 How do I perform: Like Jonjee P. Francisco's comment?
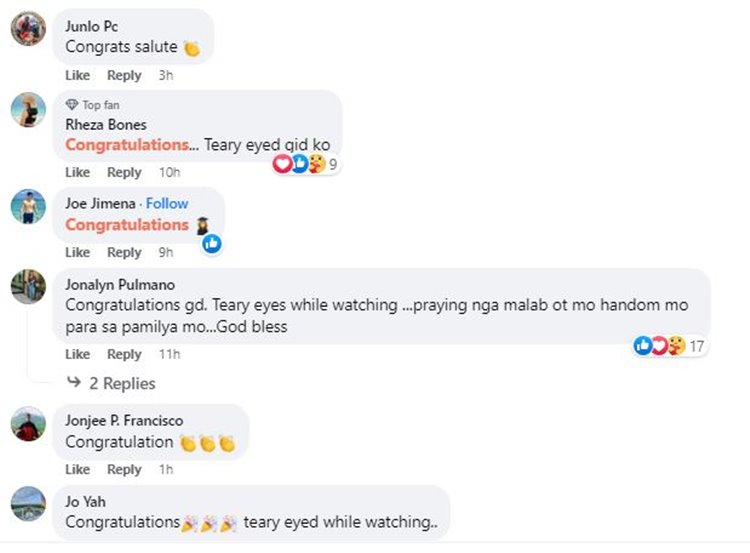[x=78, y=469]
